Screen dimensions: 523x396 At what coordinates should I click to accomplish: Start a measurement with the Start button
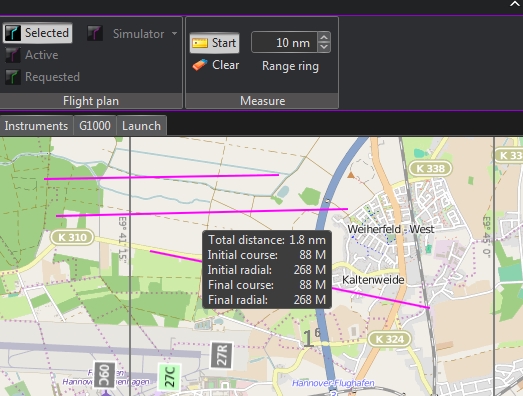point(214,43)
